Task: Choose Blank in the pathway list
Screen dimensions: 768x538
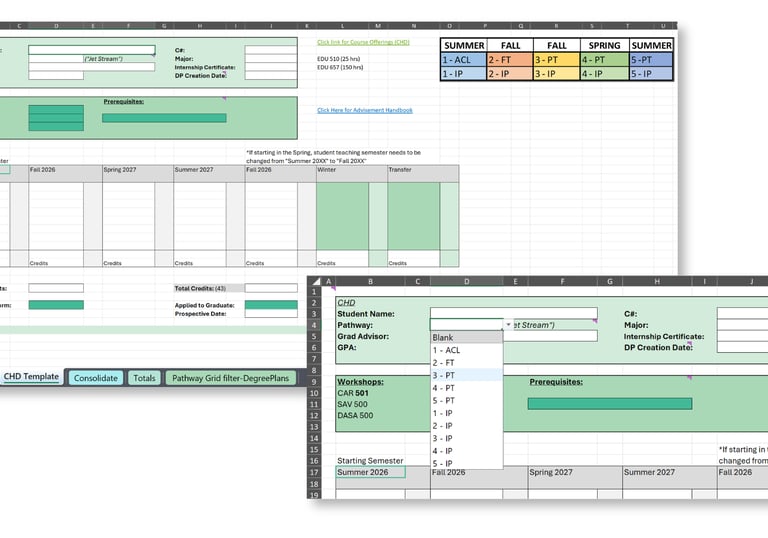Action: coord(466,338)
